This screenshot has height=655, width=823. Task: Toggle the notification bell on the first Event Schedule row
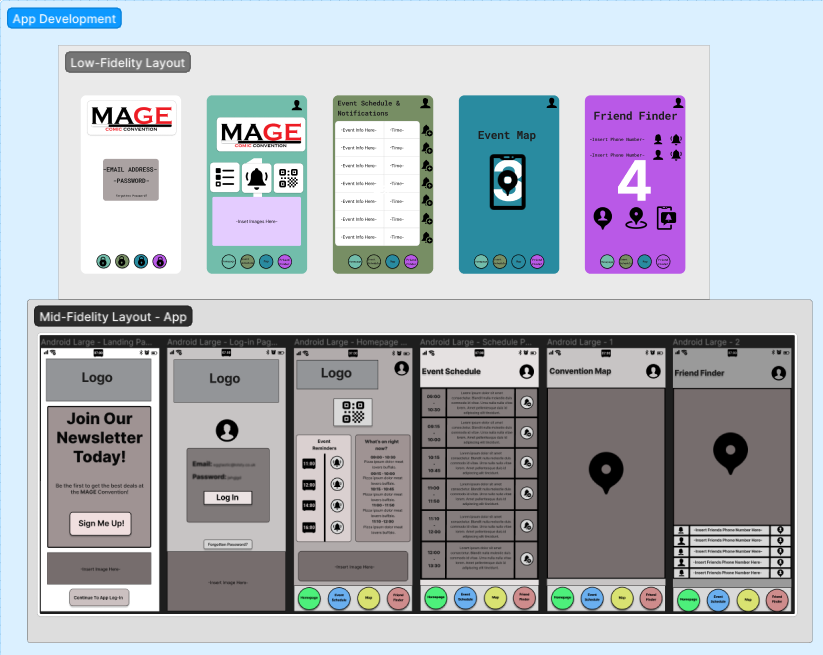tap(527, 402)
